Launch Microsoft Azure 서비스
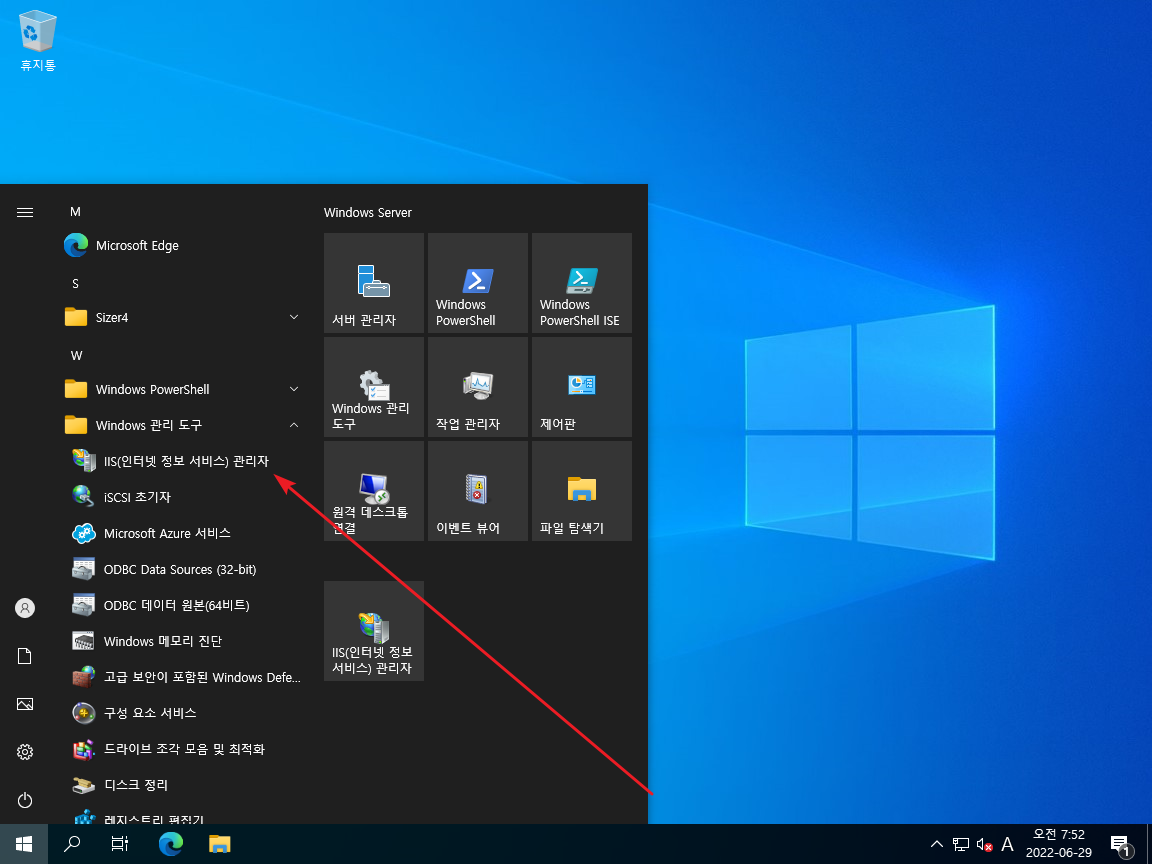The width and height of the screenshot is (1152, 864). [x=184, y=533]
